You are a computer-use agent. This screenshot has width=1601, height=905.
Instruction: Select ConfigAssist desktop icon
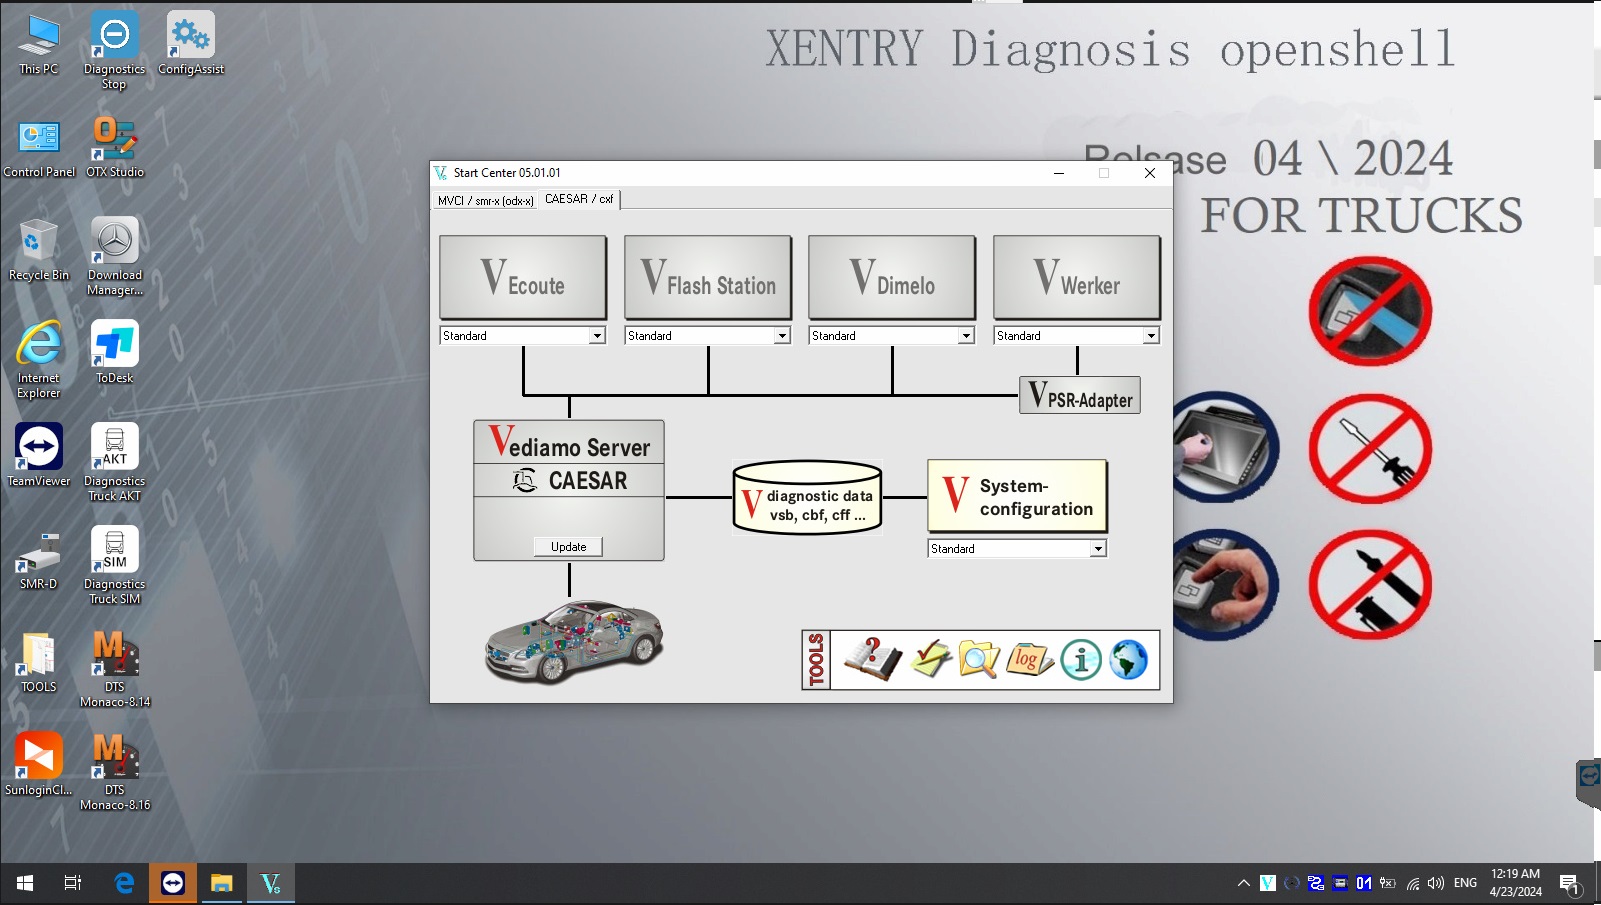point(190,45)
